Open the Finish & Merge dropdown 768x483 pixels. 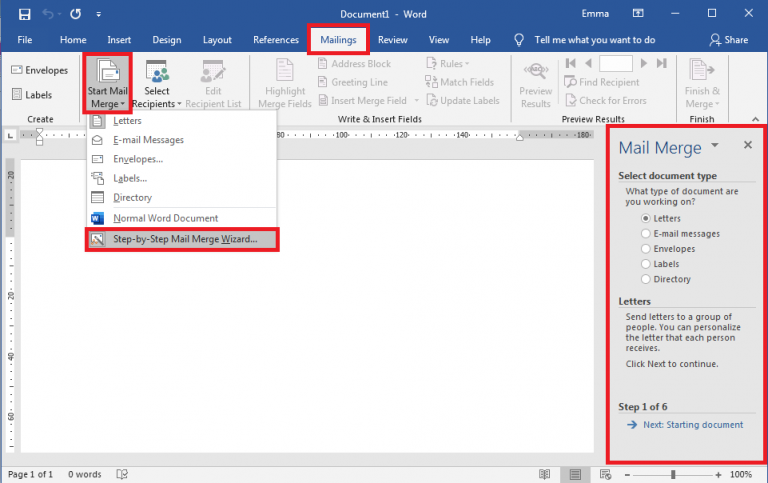pos(702,83)
